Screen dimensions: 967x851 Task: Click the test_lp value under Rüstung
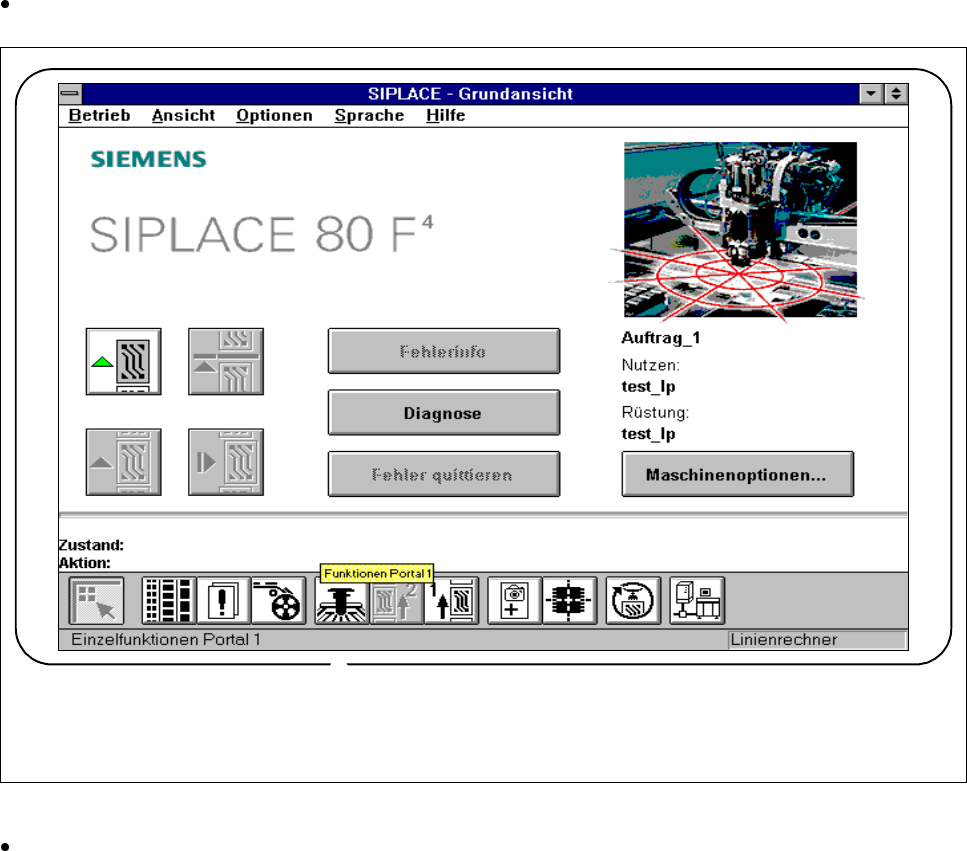click(648, 434)
